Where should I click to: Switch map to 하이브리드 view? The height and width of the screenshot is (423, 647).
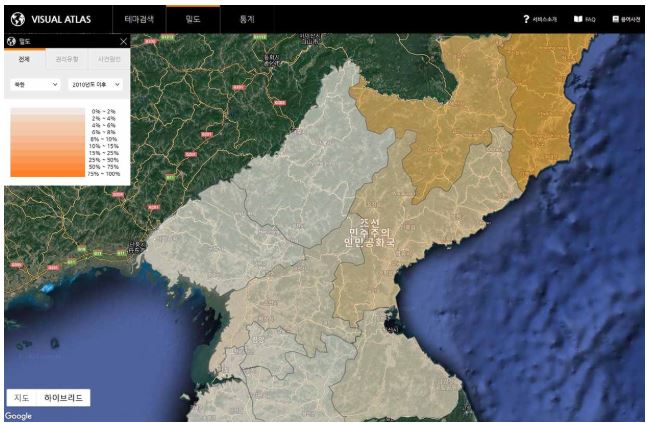click(x=64, y=398)
